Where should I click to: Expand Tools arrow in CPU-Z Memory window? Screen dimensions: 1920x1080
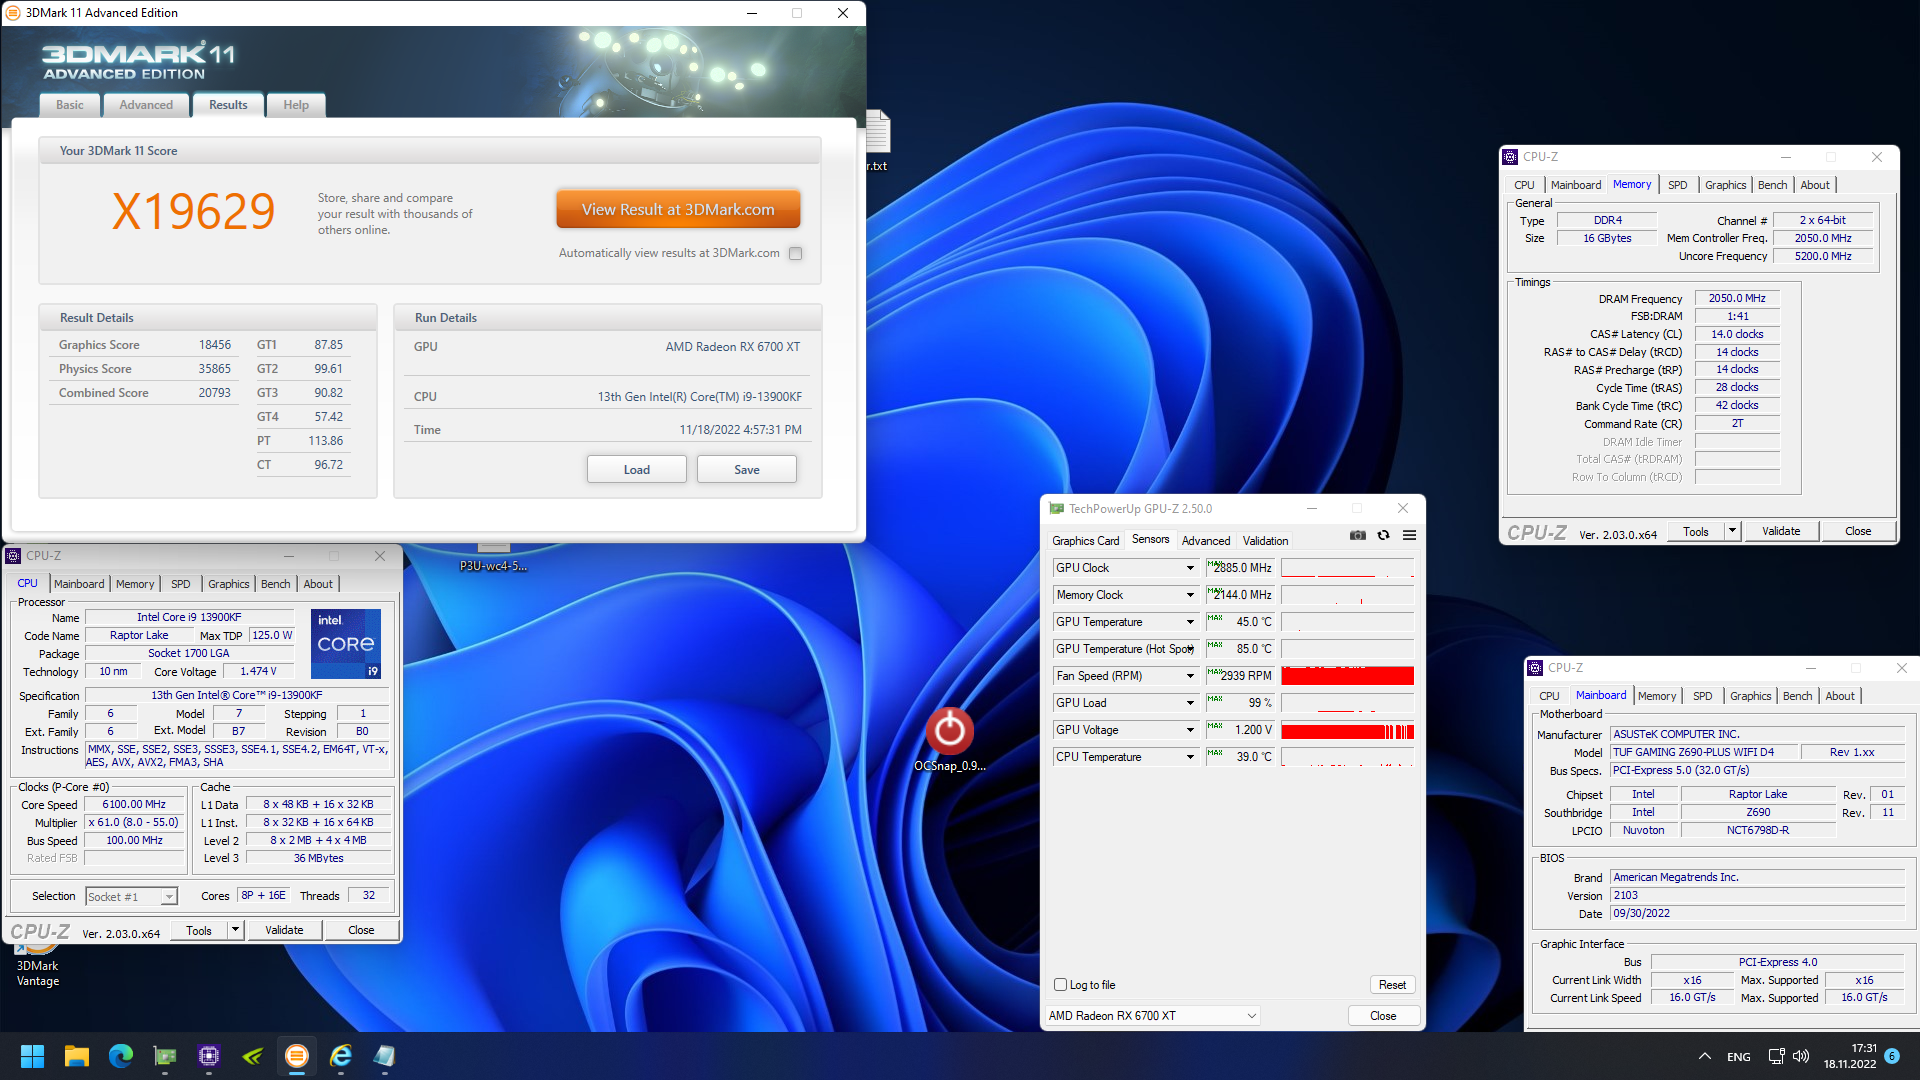(x=1732, y=531)
